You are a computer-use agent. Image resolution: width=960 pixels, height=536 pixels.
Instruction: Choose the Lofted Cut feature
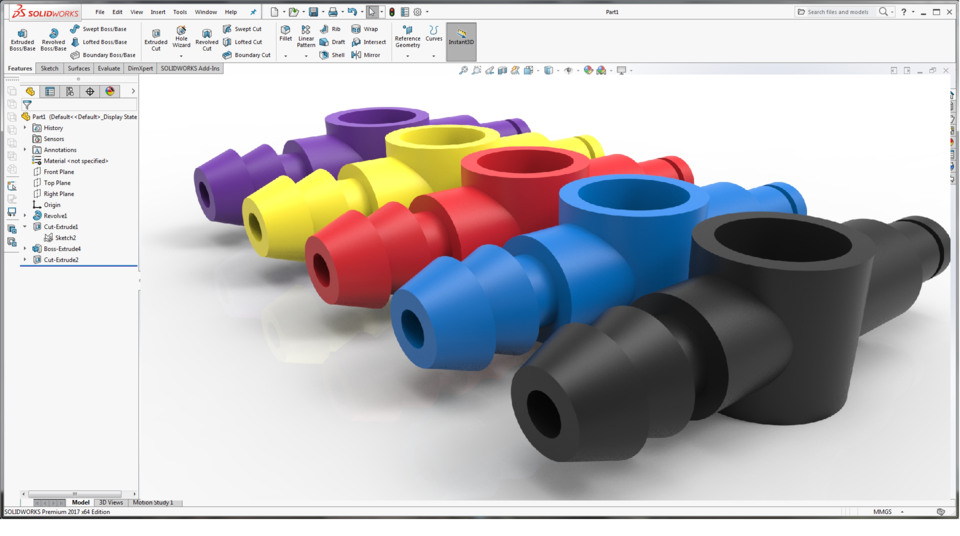pos(242,42)
